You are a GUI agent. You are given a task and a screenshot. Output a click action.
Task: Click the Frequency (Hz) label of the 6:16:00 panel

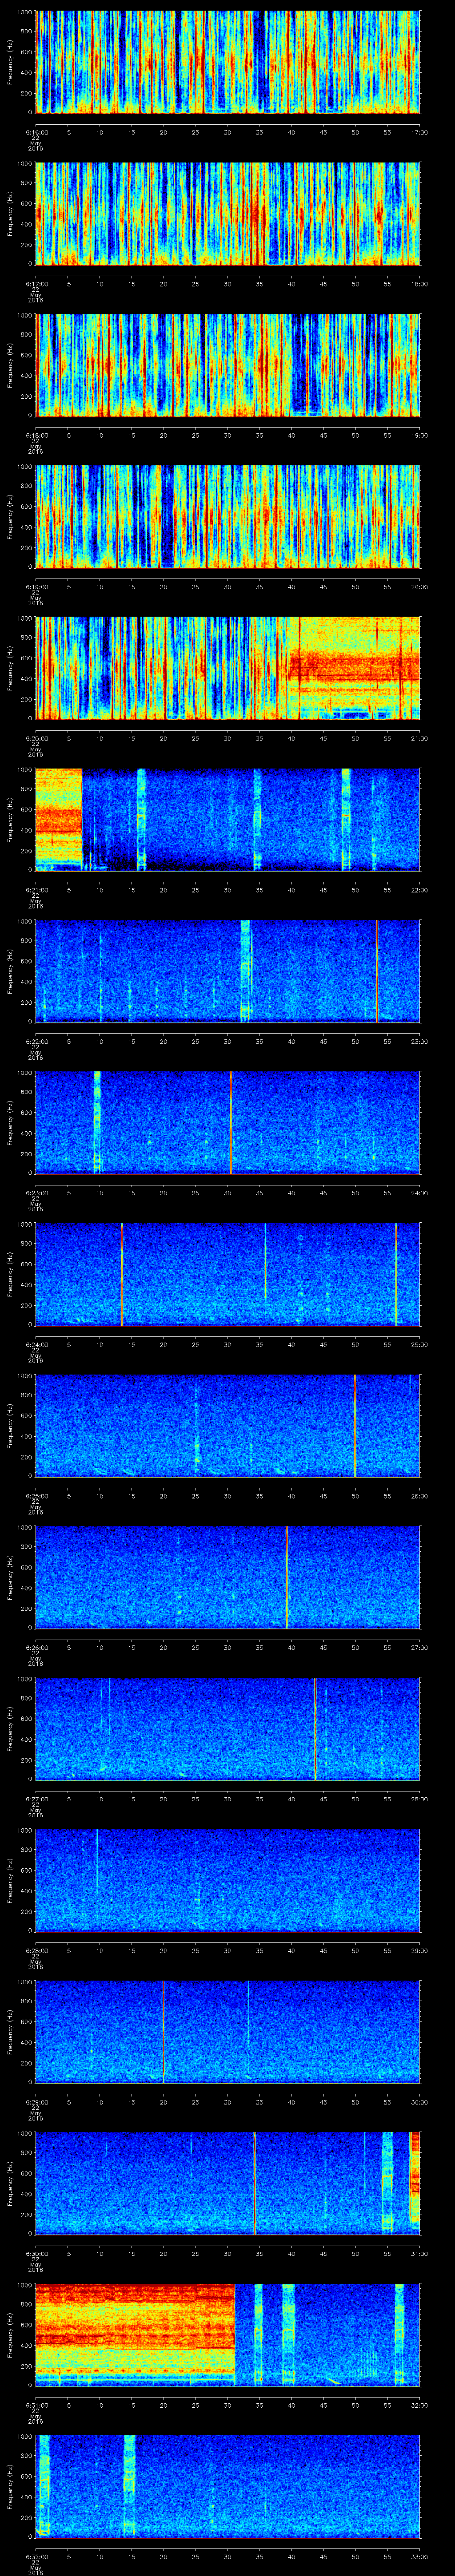point(11,62)
